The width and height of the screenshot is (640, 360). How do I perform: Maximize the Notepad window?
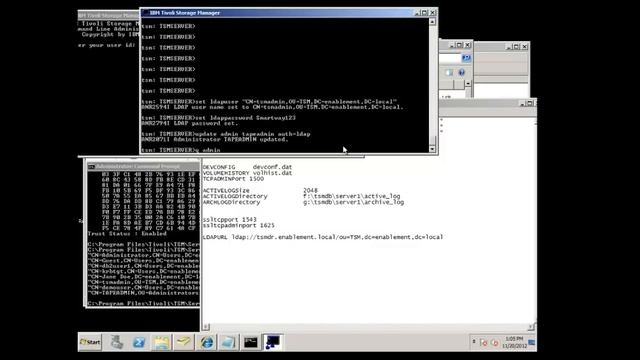point(529,104)
